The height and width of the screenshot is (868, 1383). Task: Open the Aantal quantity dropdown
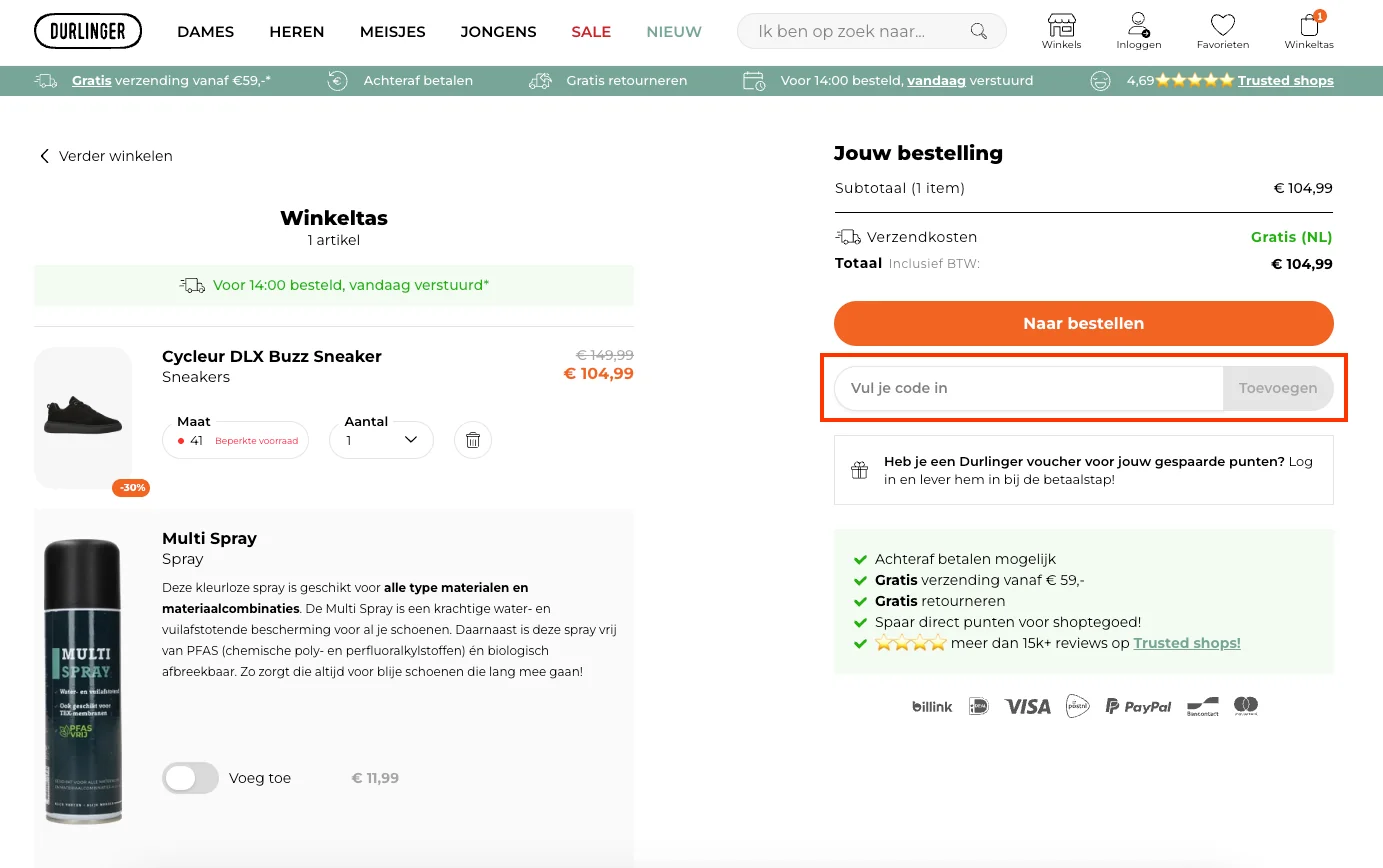pyautogui.click(x=381, y=440)
